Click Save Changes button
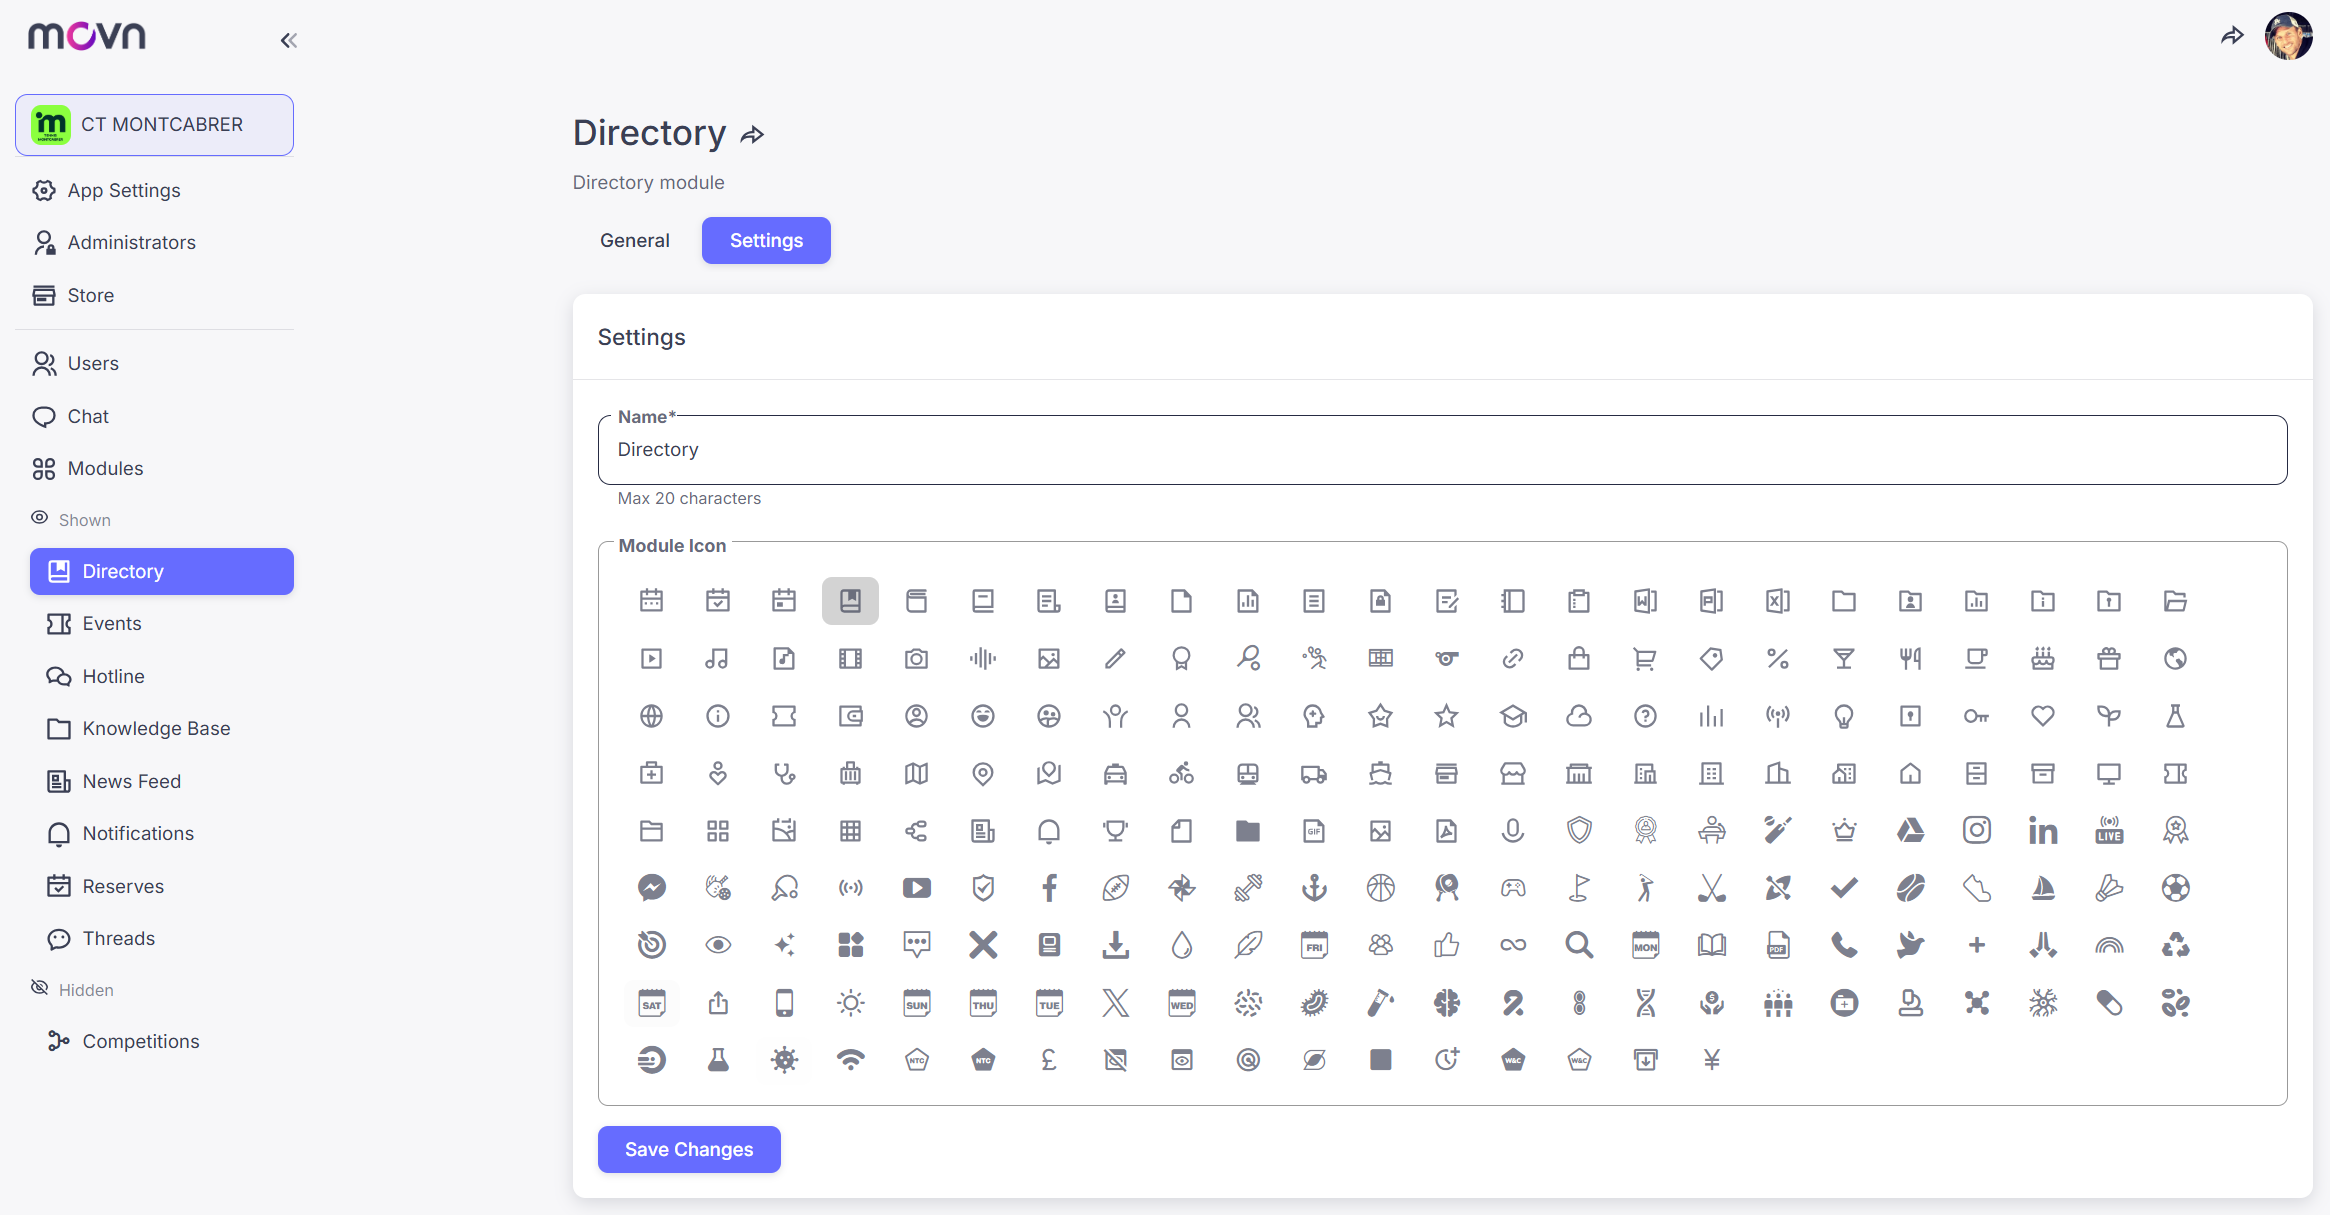Image resolution: width=2330 pixels, height=1215 pixels. click(689, 1149)
